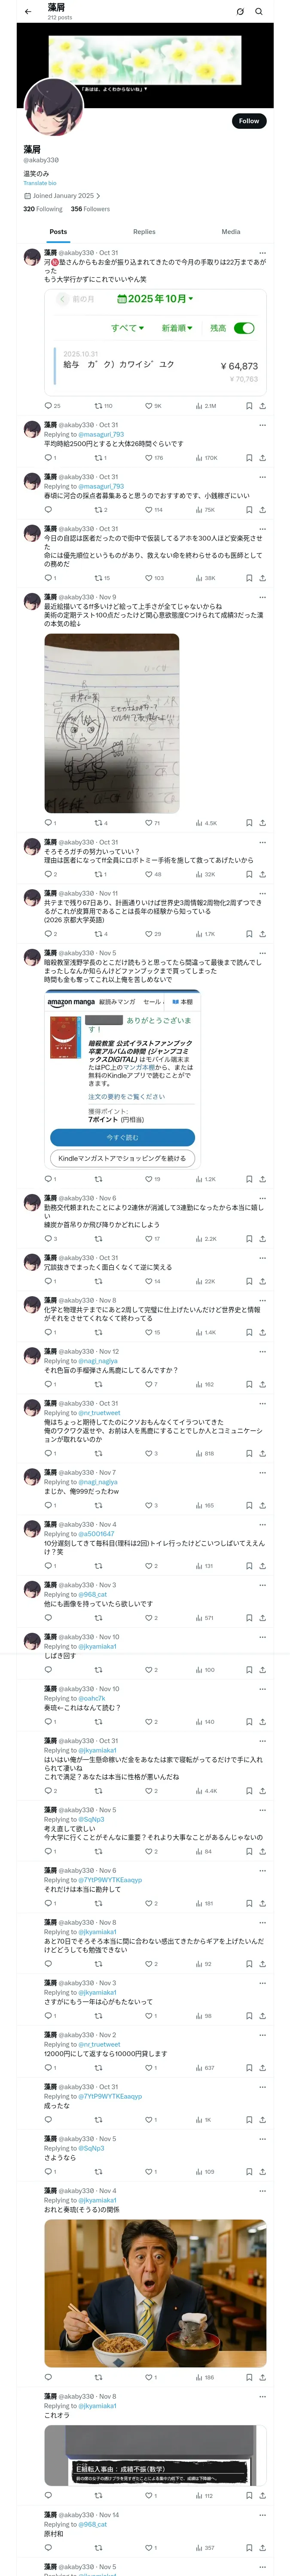The width and height of the screenshot is (290, 2576).
Task: Toggle the 残高 switch in the image
Action: tap(244, 328)
